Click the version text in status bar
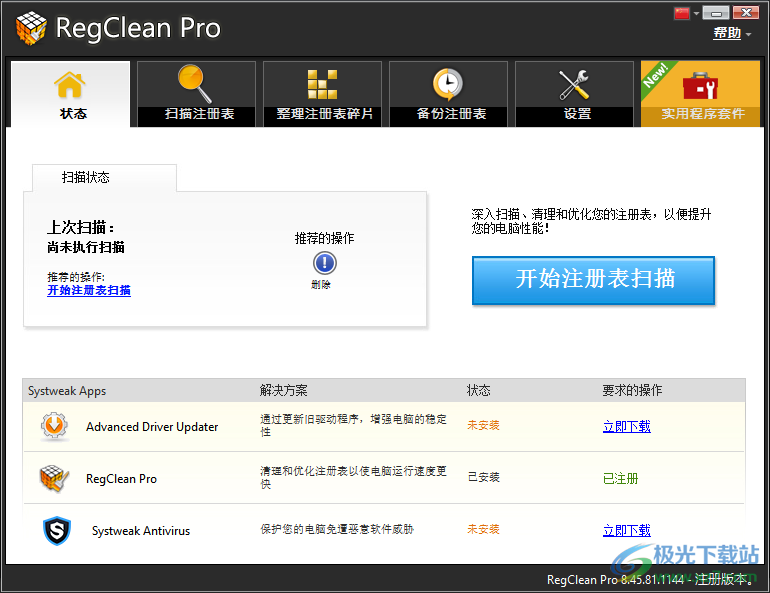Image resolution: width=770 pixels, height=593 pixels. pyautogui.click(x=650, y=580)
